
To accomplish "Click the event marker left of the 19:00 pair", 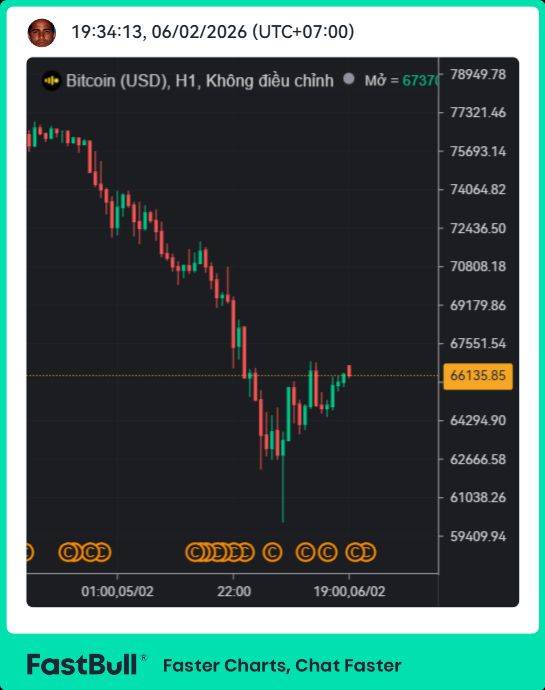I will tap(327, 552).
